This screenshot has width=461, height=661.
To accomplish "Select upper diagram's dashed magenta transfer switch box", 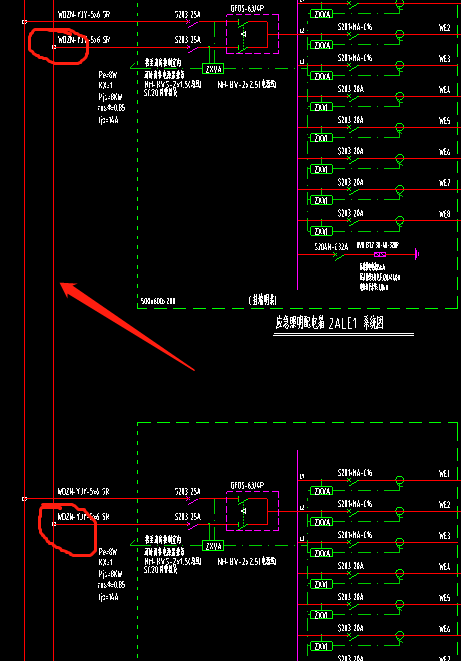I will pos(252,34).
